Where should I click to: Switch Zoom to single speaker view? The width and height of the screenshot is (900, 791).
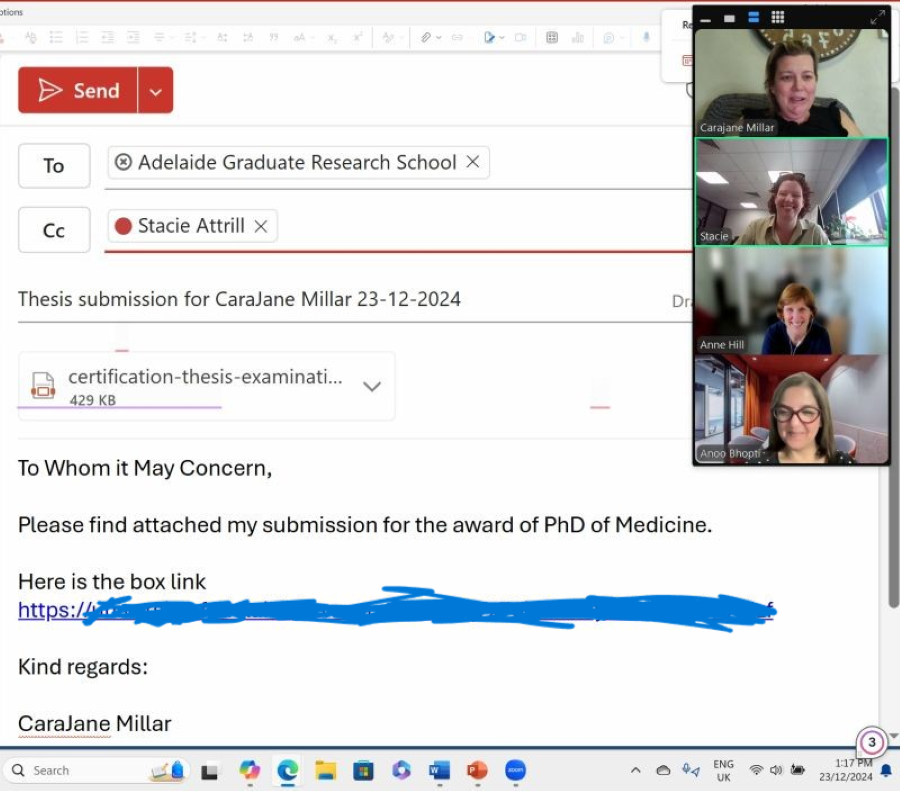pos(729,18)
